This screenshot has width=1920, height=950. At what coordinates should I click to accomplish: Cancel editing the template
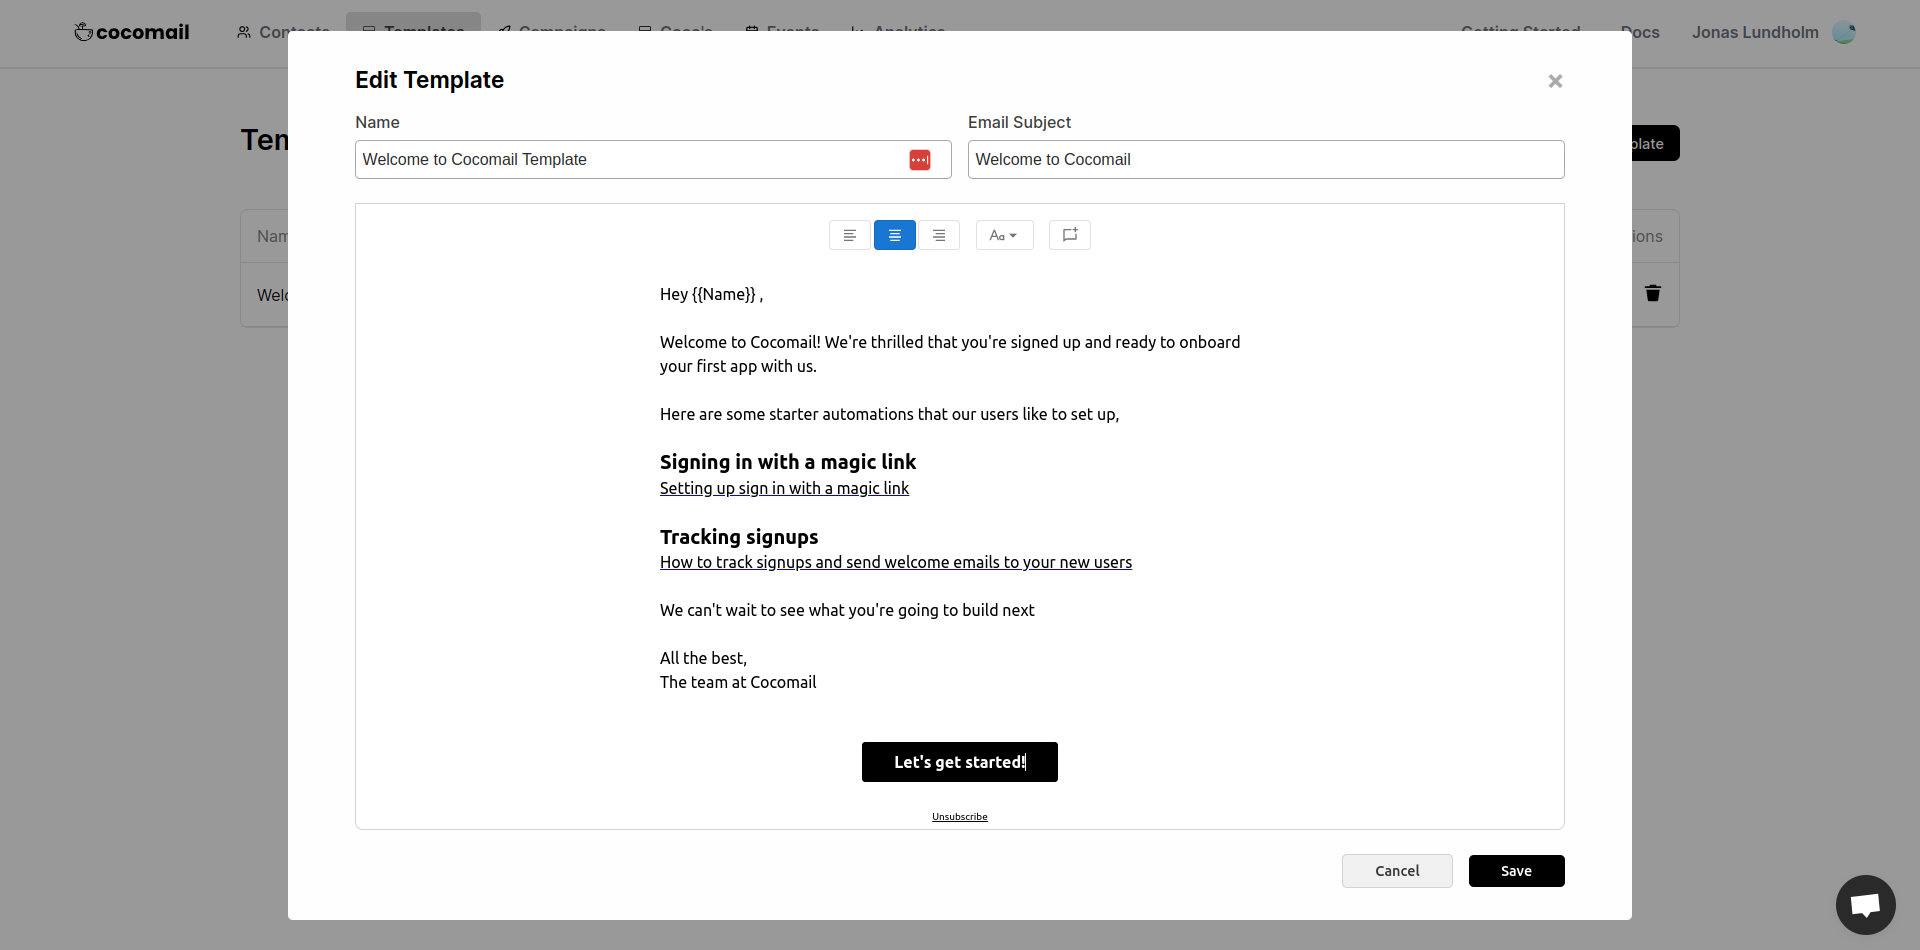1396,871
